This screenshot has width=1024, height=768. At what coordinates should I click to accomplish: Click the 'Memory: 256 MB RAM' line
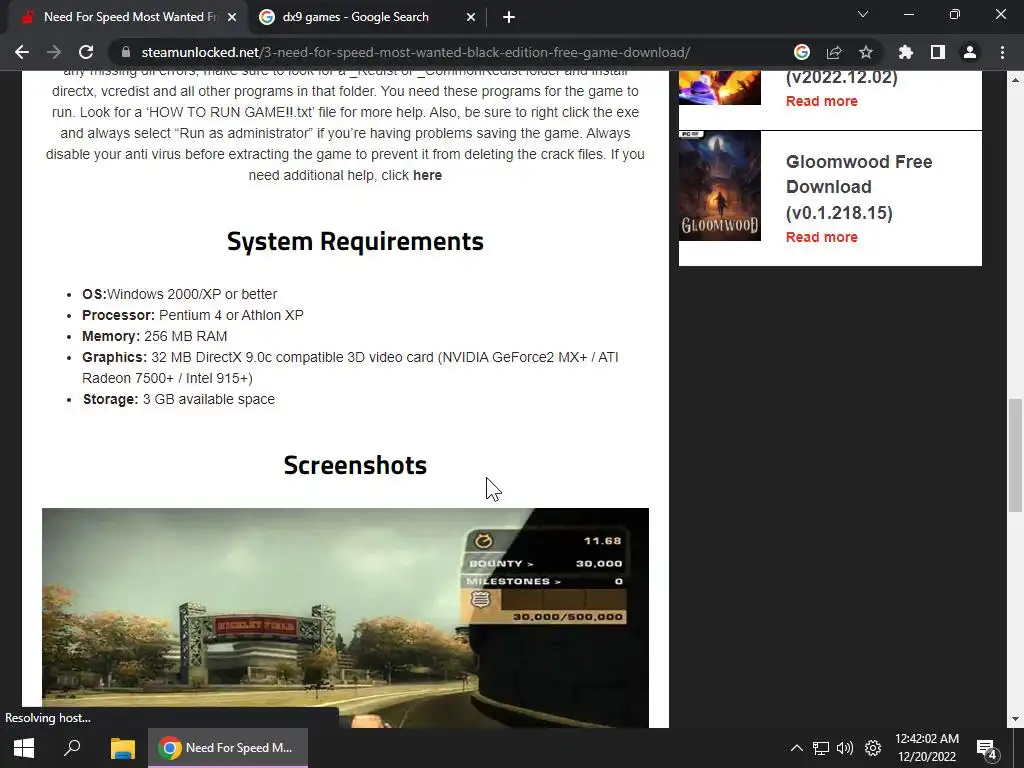[155, 336]
